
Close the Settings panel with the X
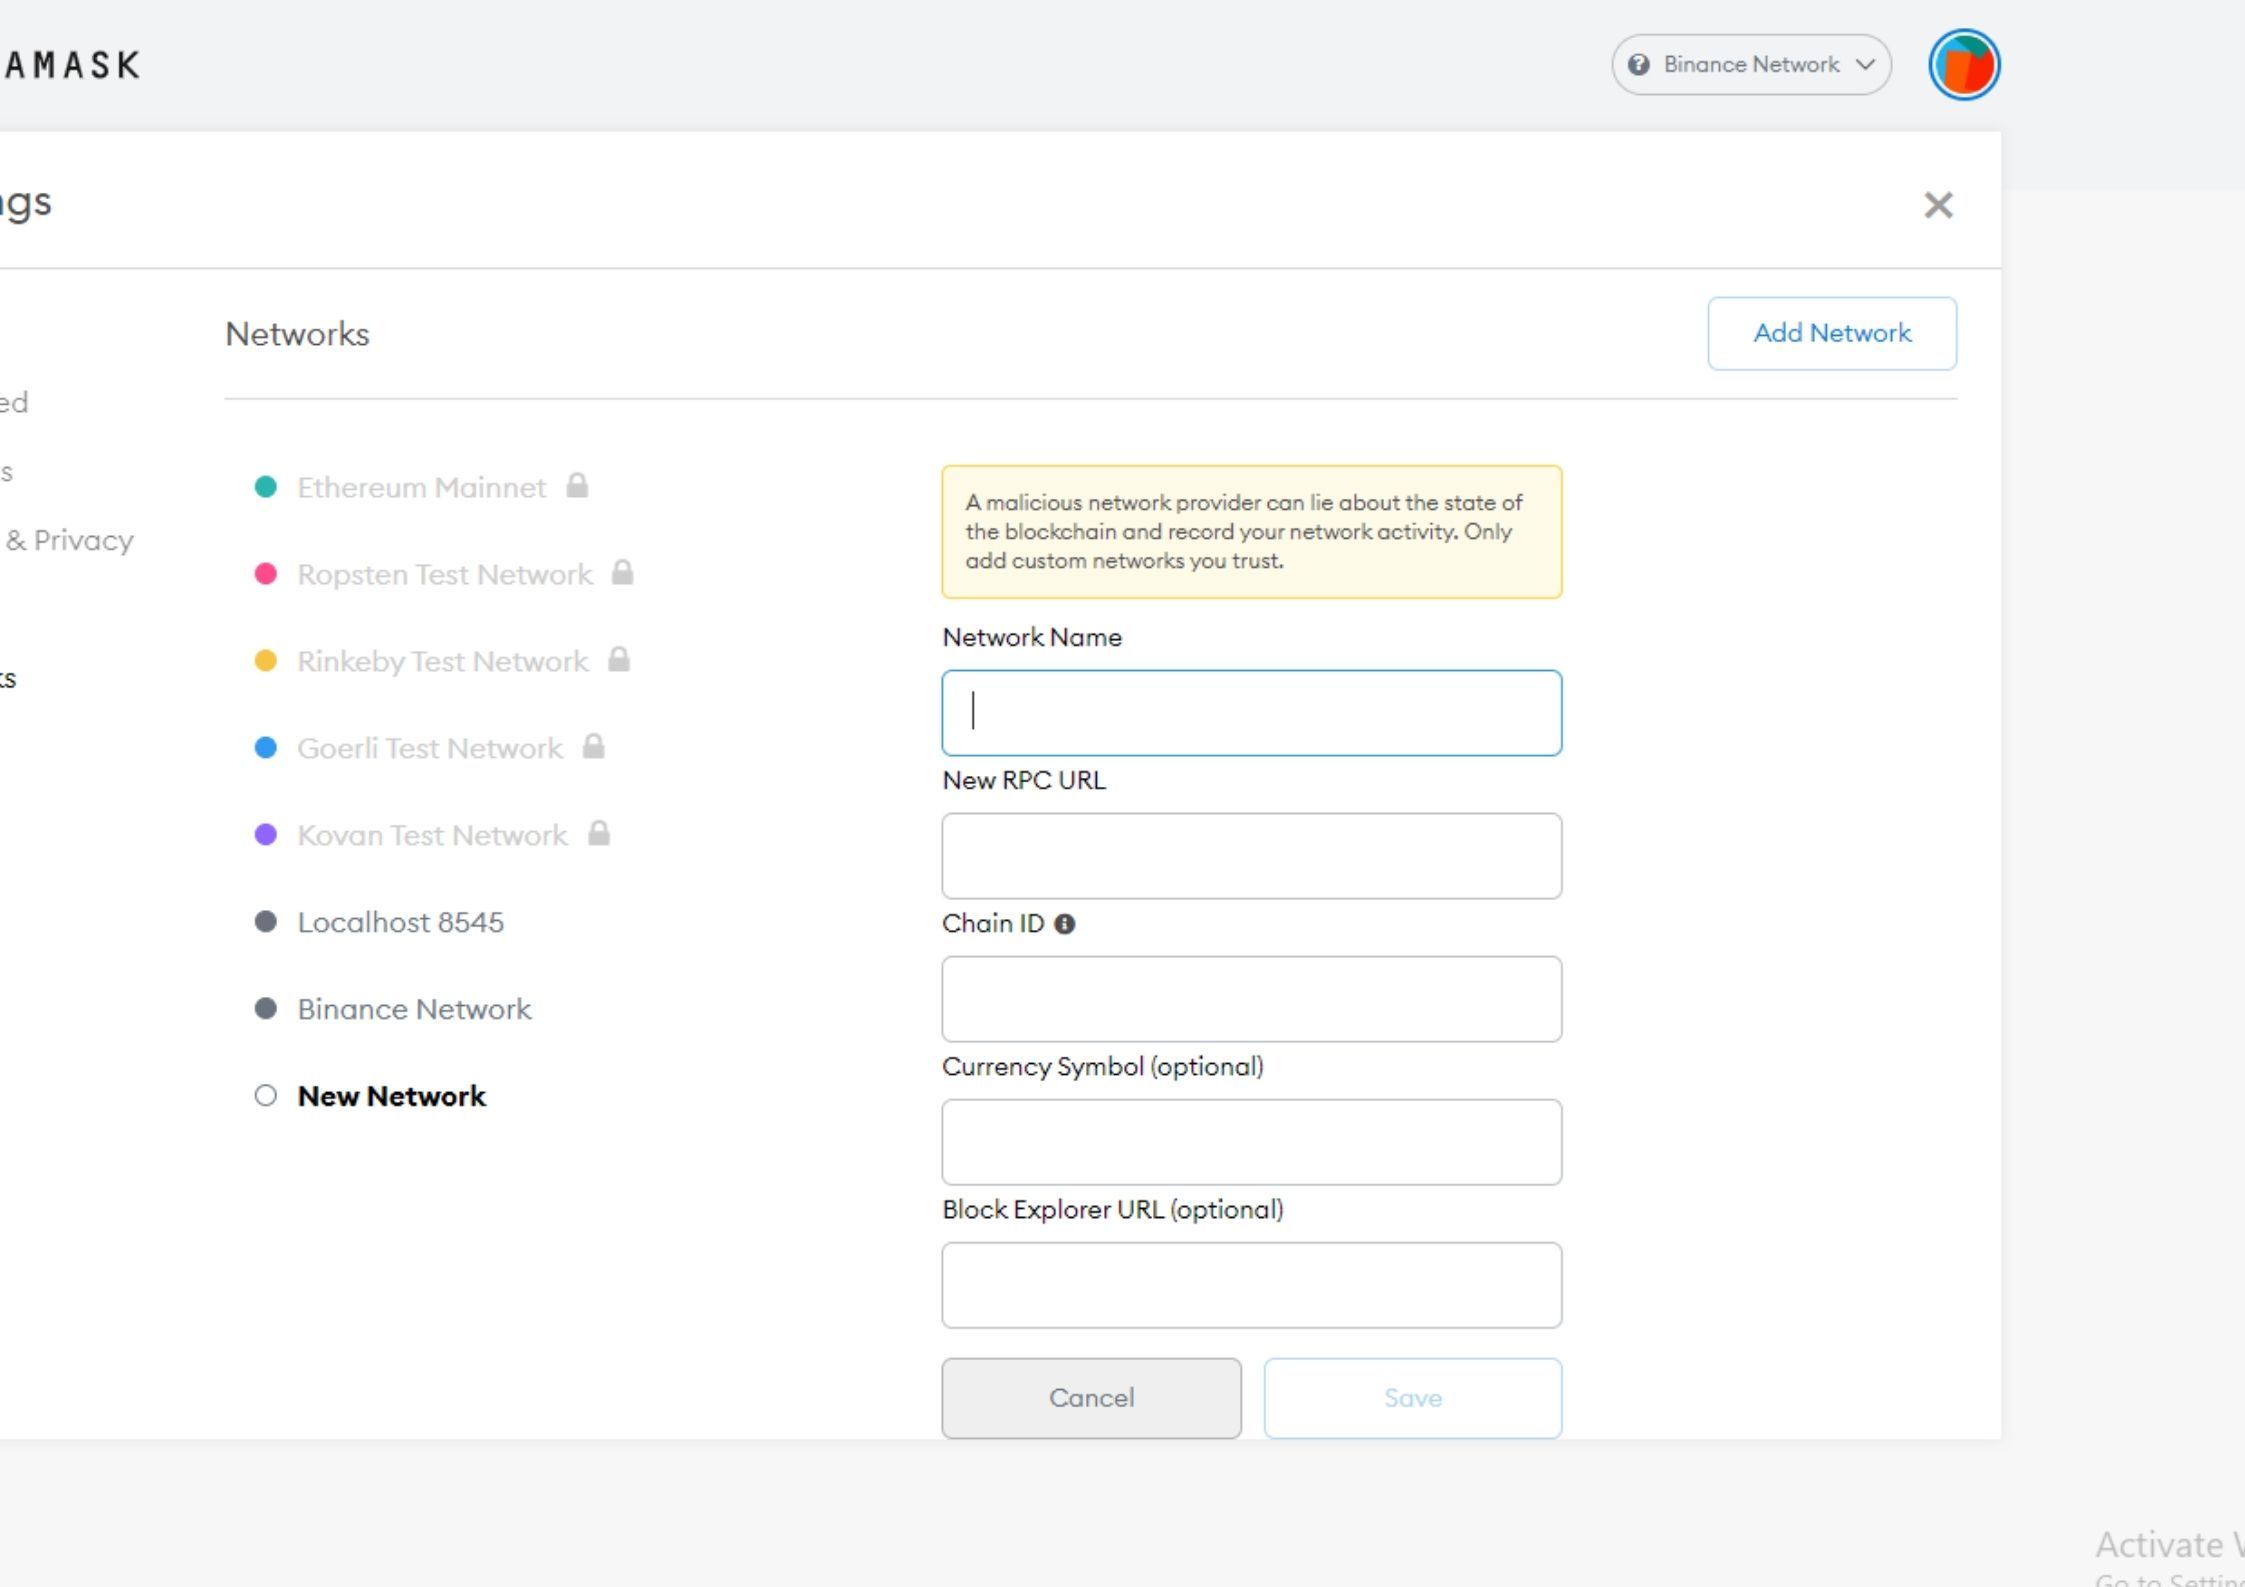[x=1938, y=205]
